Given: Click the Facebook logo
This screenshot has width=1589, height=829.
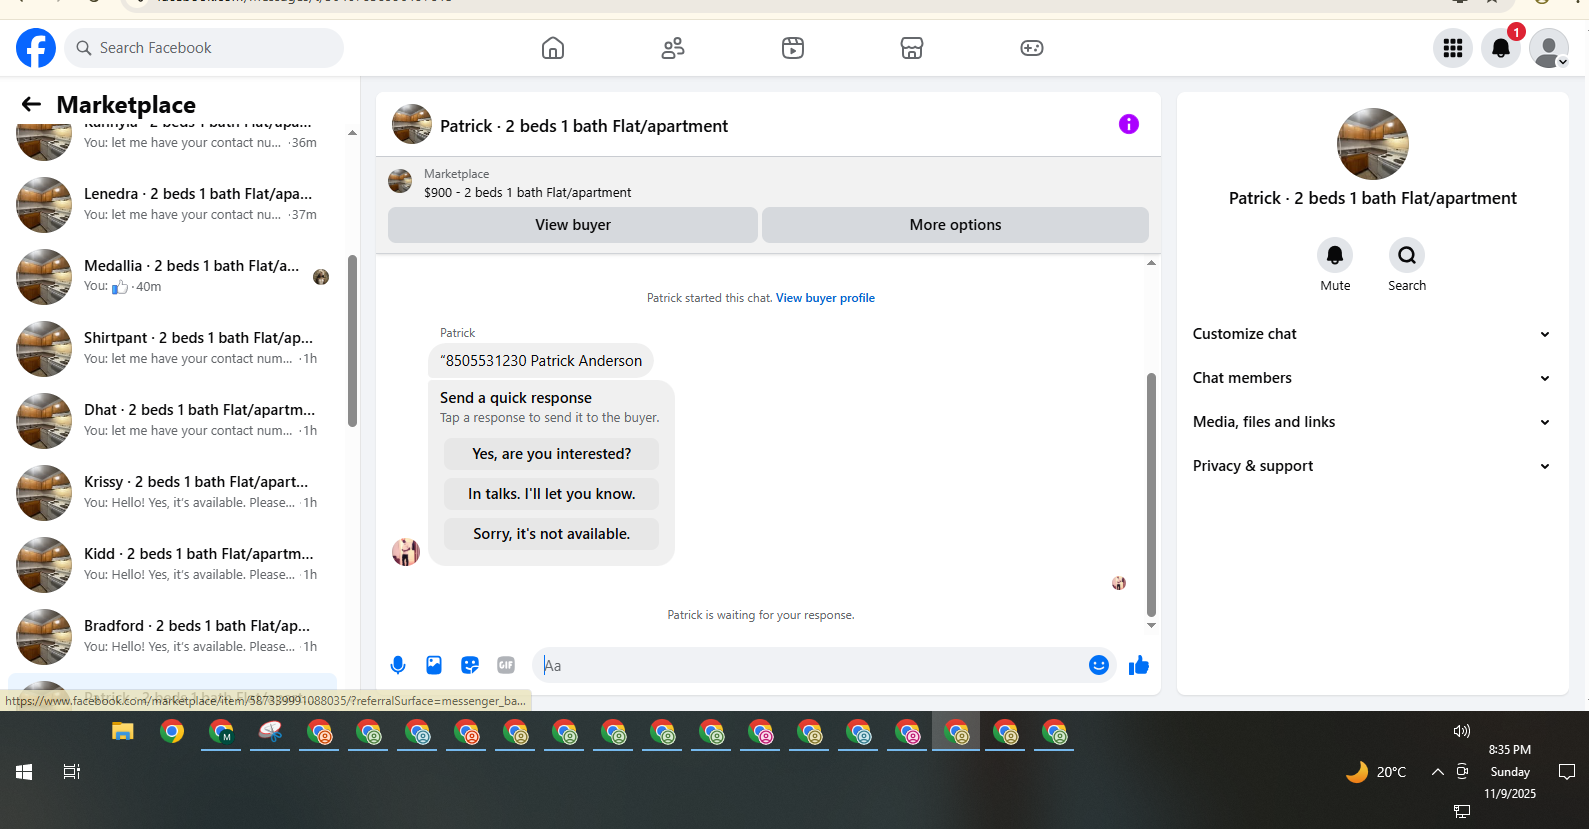Looking at the screenshot, I should tap(36, 48).
